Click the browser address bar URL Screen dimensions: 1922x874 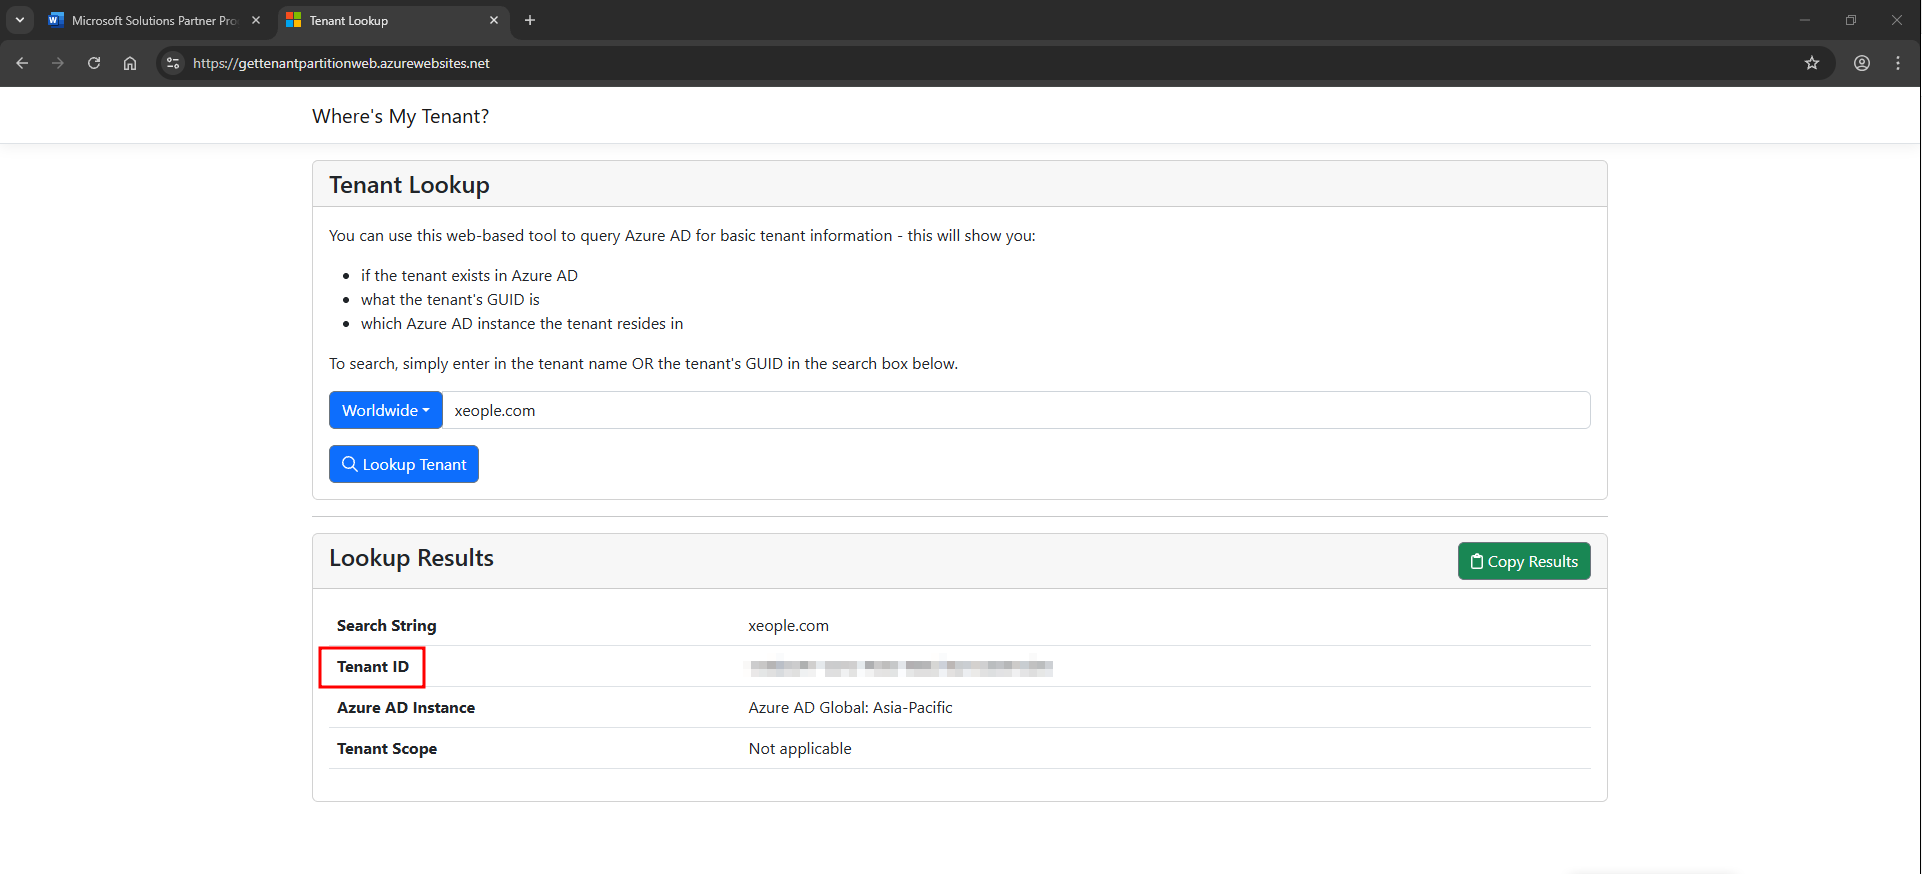pos(341,63)
